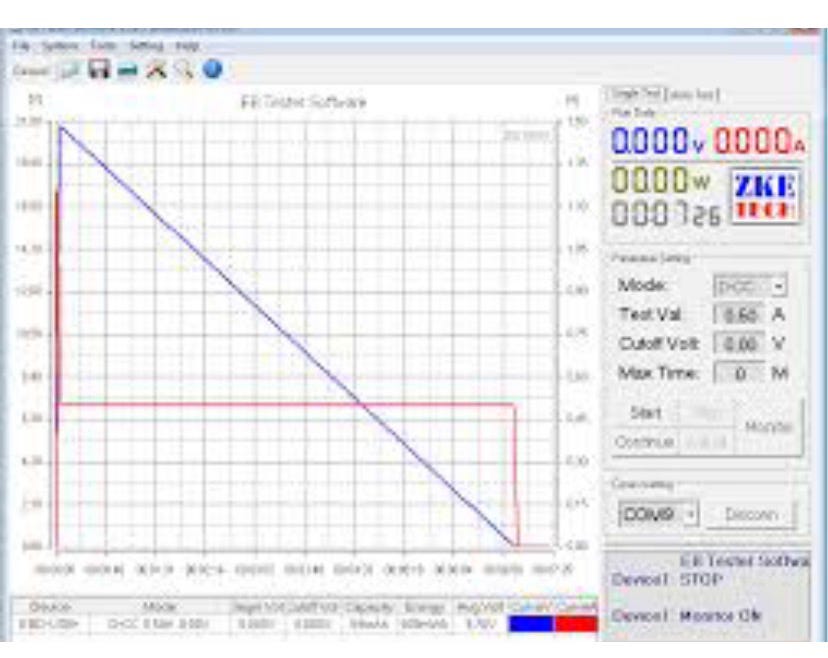Click the crossed tools settings icon
This screenshot has height=658, width=828.
pos(156,69)
